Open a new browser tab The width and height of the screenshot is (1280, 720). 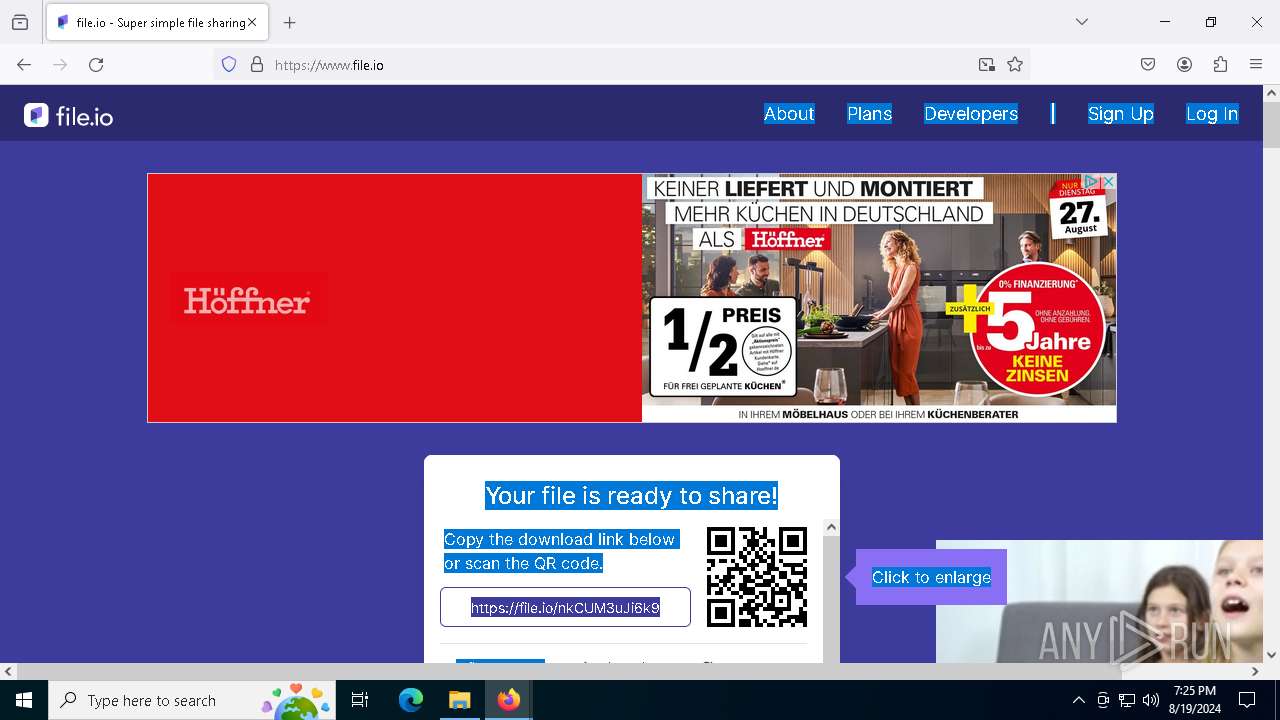[290, 22]
